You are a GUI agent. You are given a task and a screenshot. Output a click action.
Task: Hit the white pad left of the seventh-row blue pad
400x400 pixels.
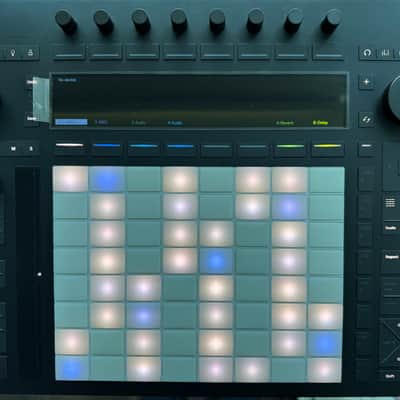(289, 343)
